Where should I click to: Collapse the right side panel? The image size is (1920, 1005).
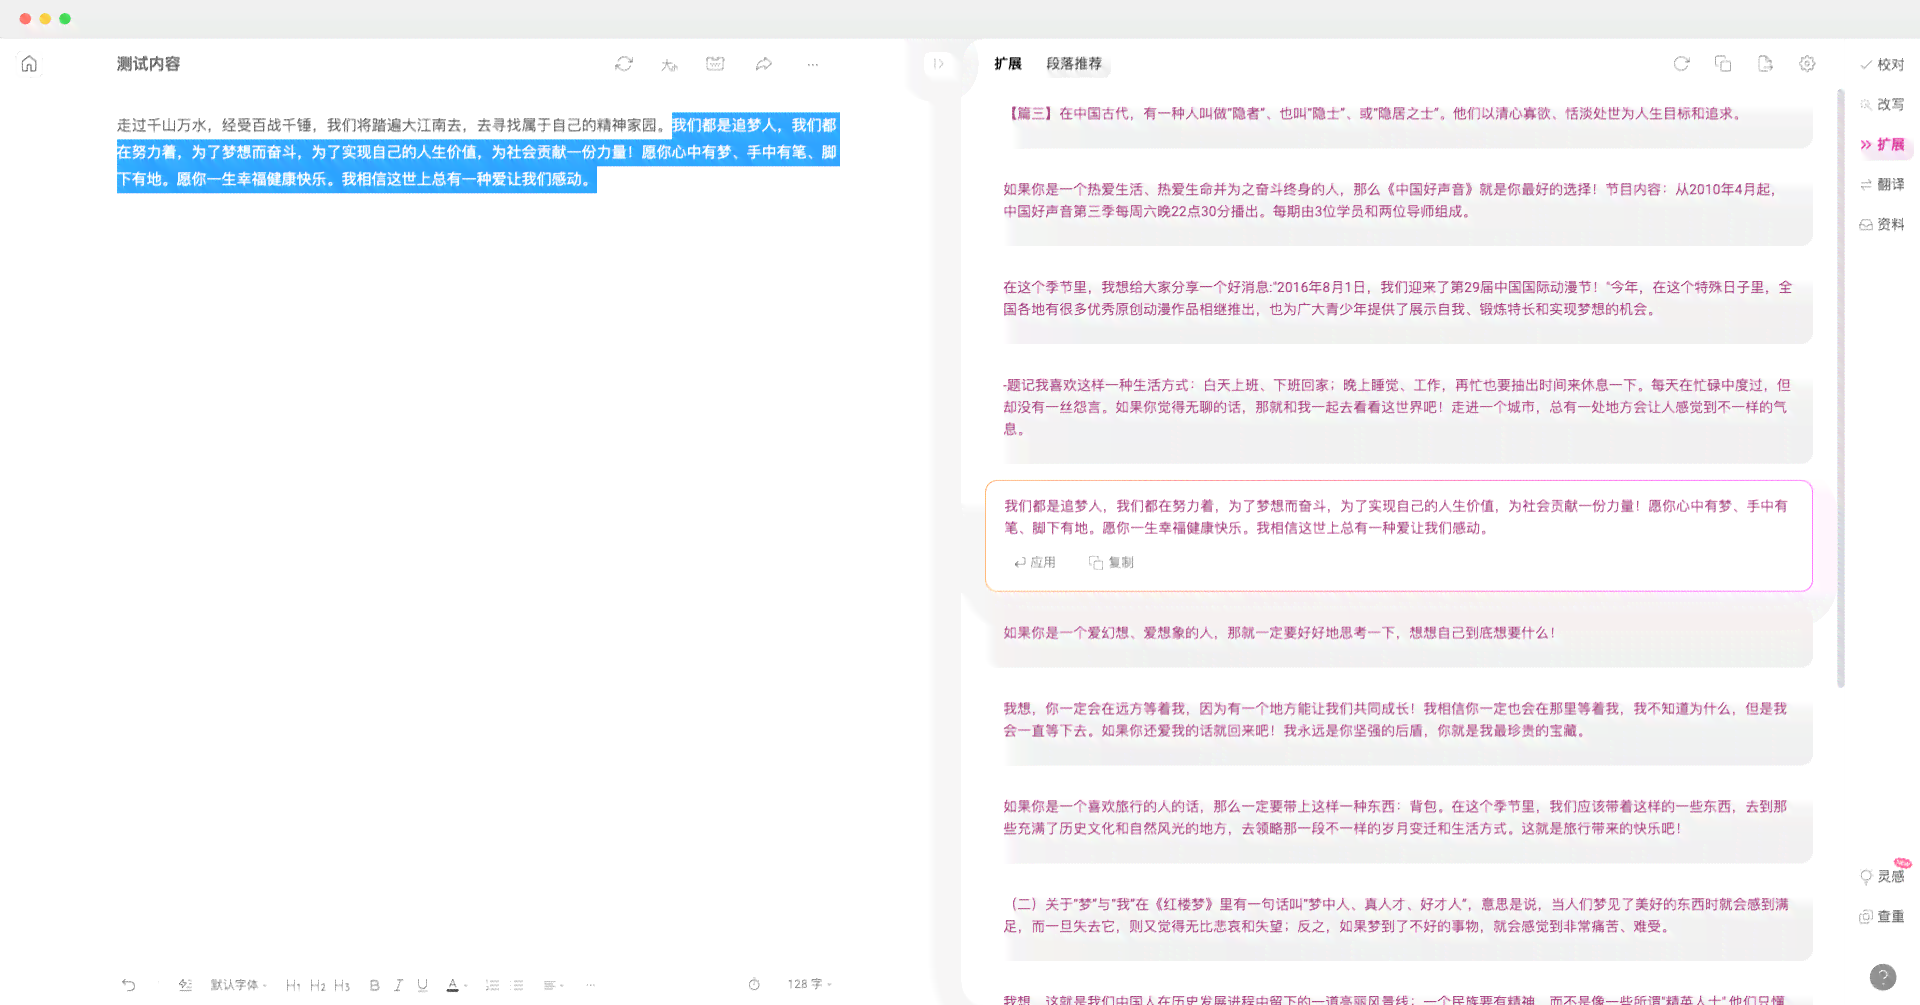pos(938,64)
